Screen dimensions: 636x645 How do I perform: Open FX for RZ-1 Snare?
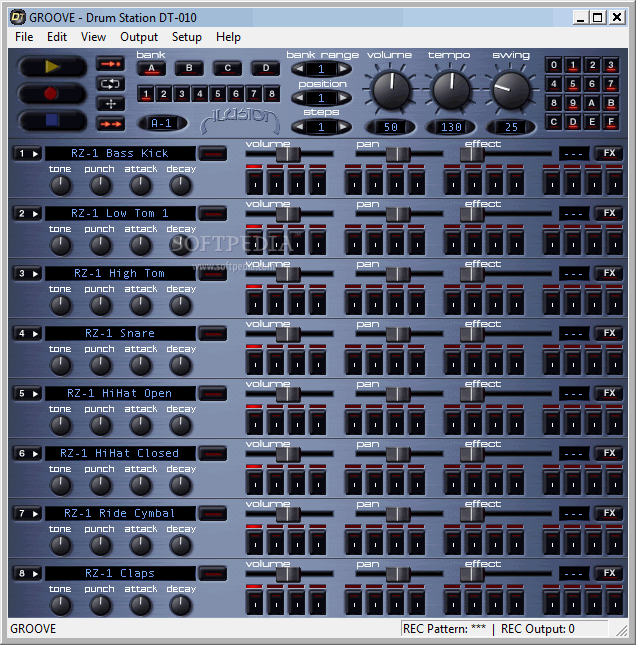coord(609,333)
